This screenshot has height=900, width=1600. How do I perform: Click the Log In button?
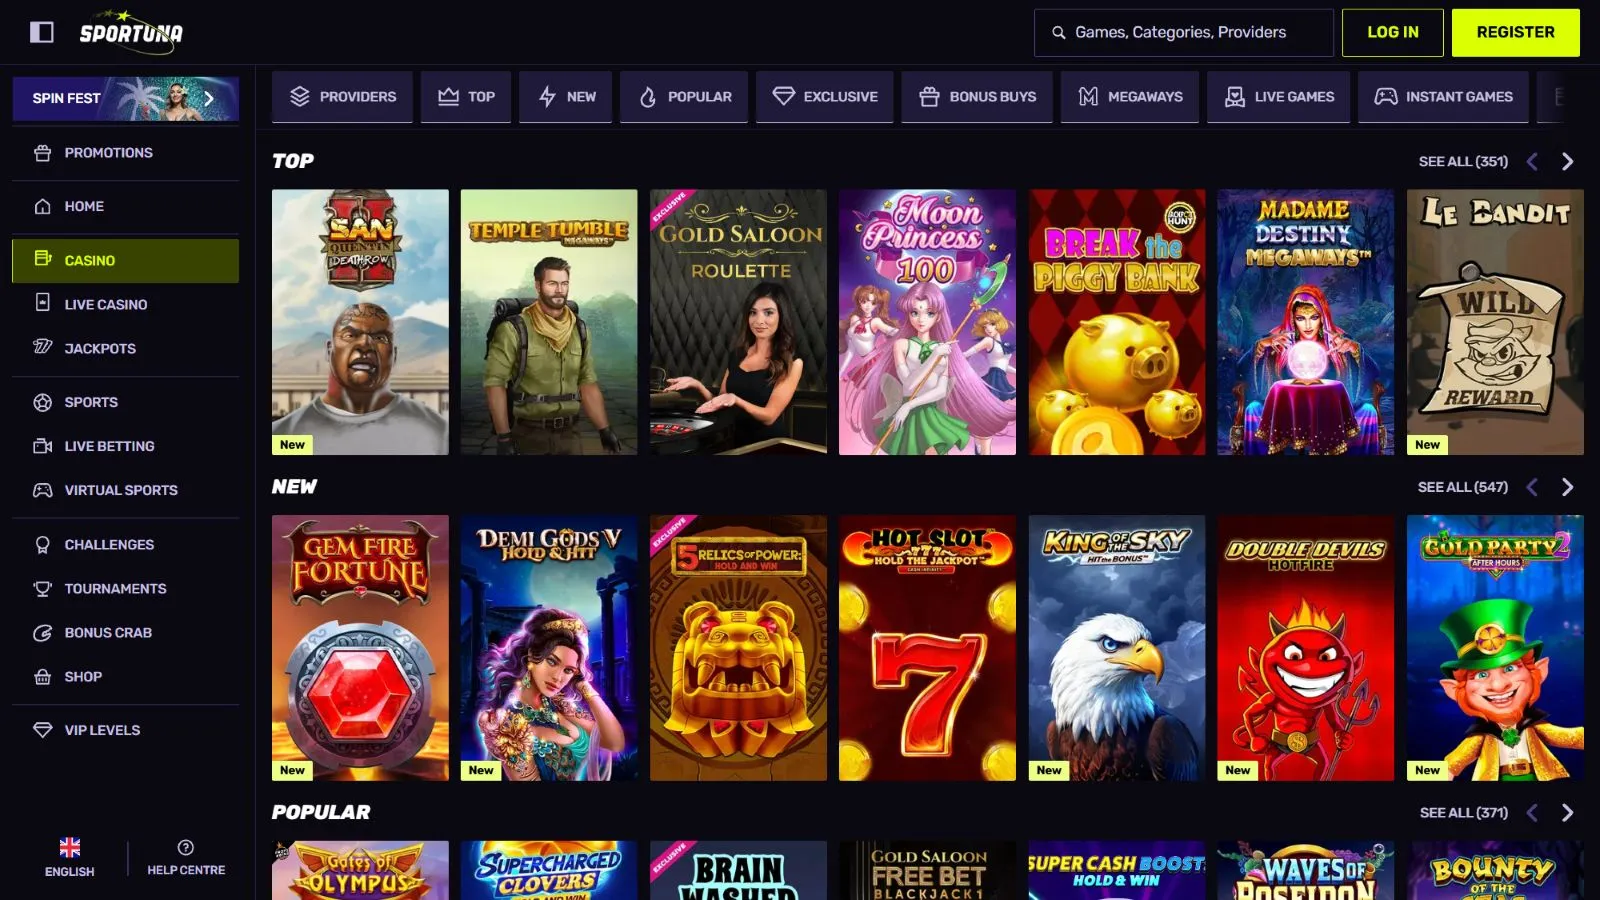coord(1392,32)
